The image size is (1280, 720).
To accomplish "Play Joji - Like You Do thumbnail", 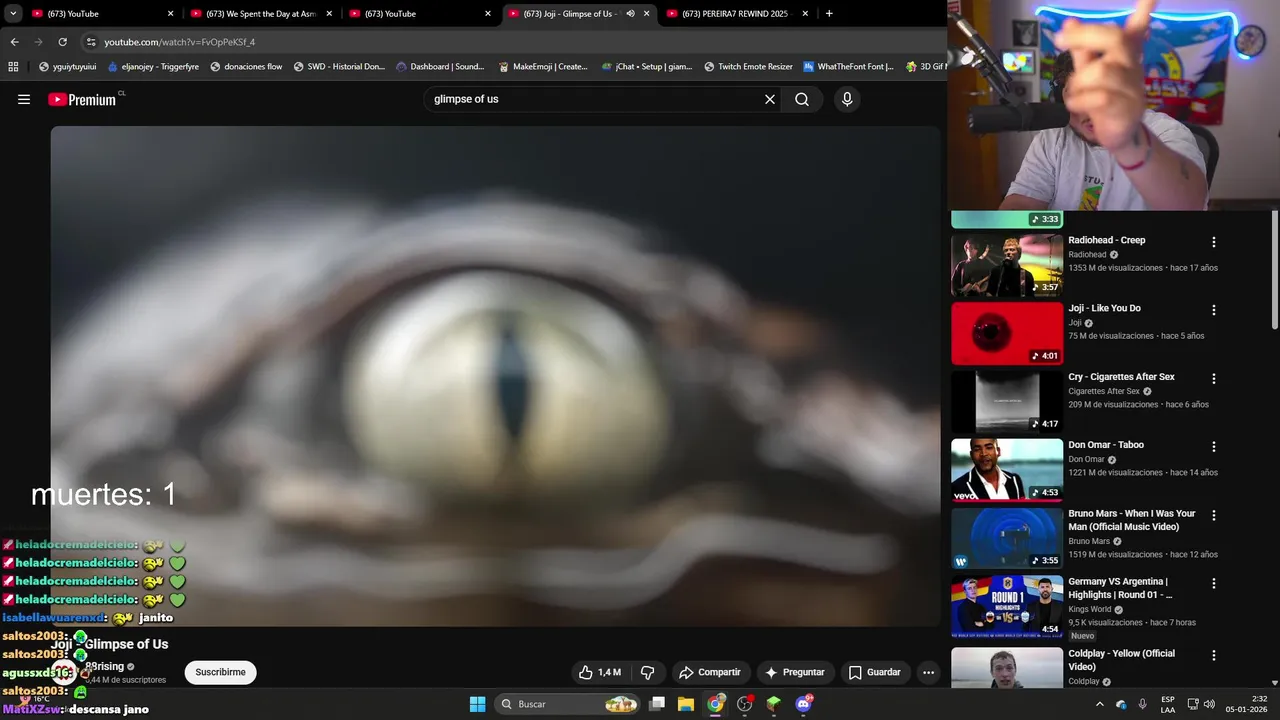I will 1007,334.
